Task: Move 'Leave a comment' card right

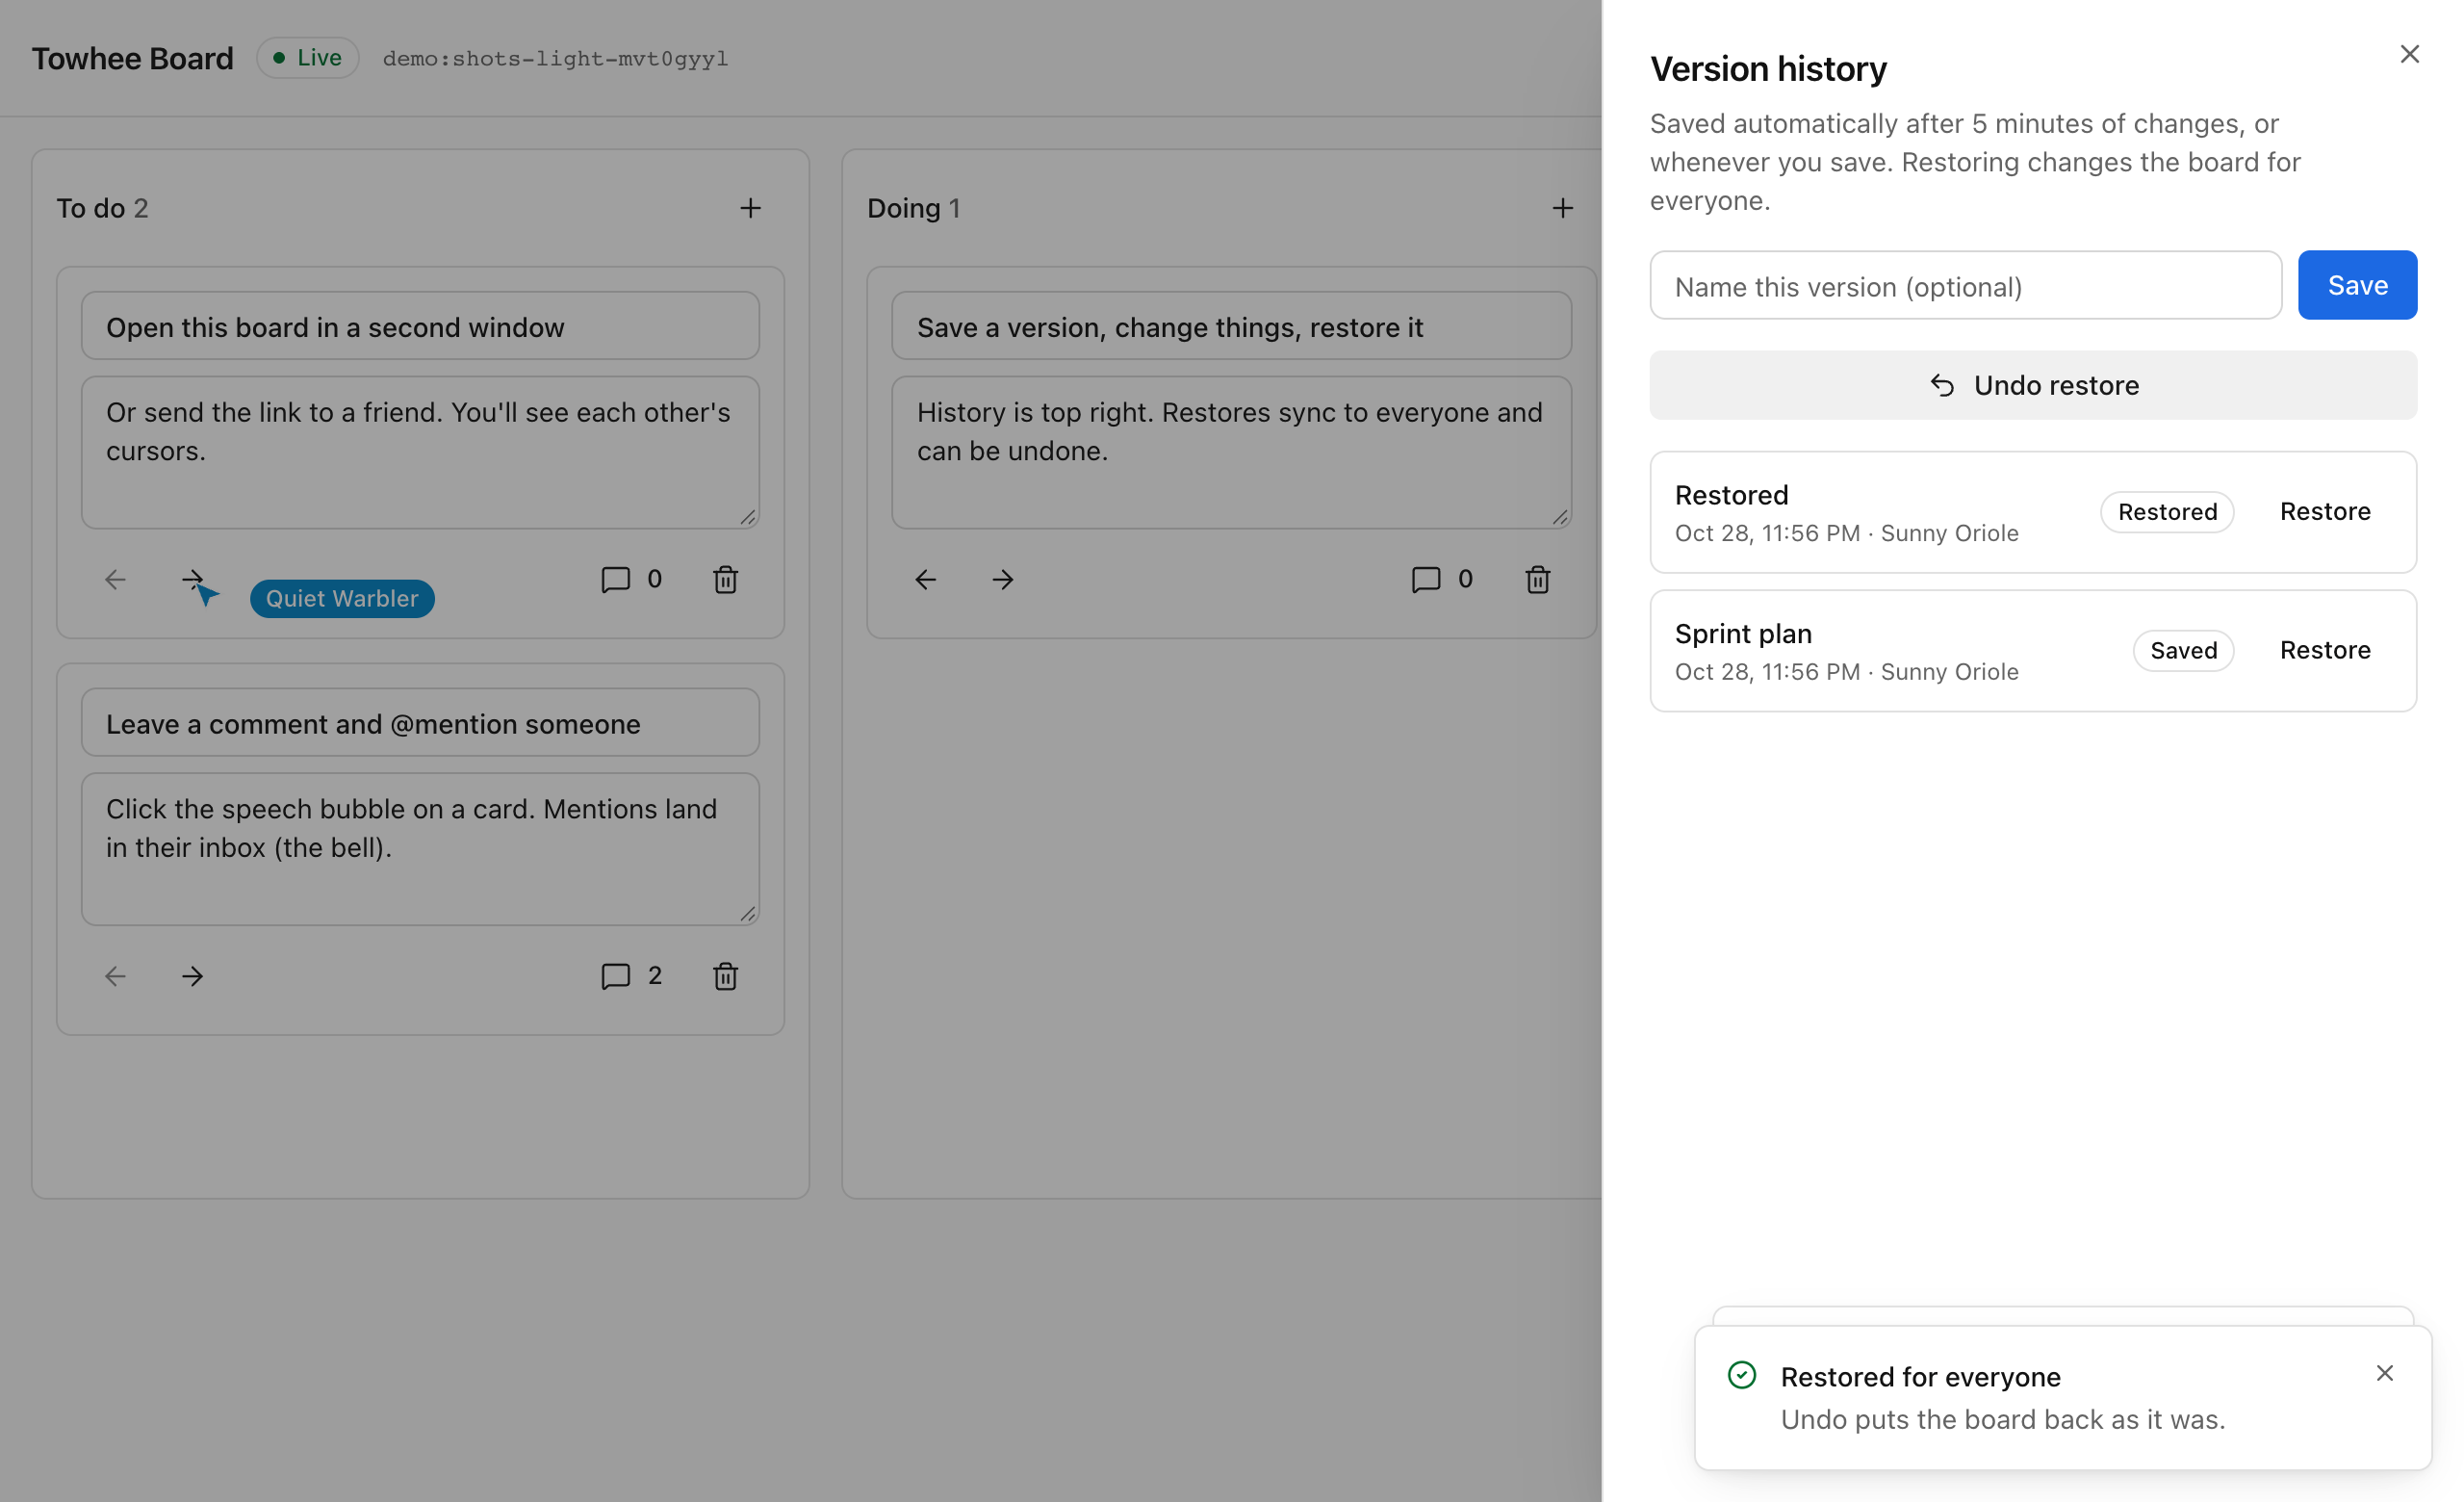Action: click(x=192, y=976)
